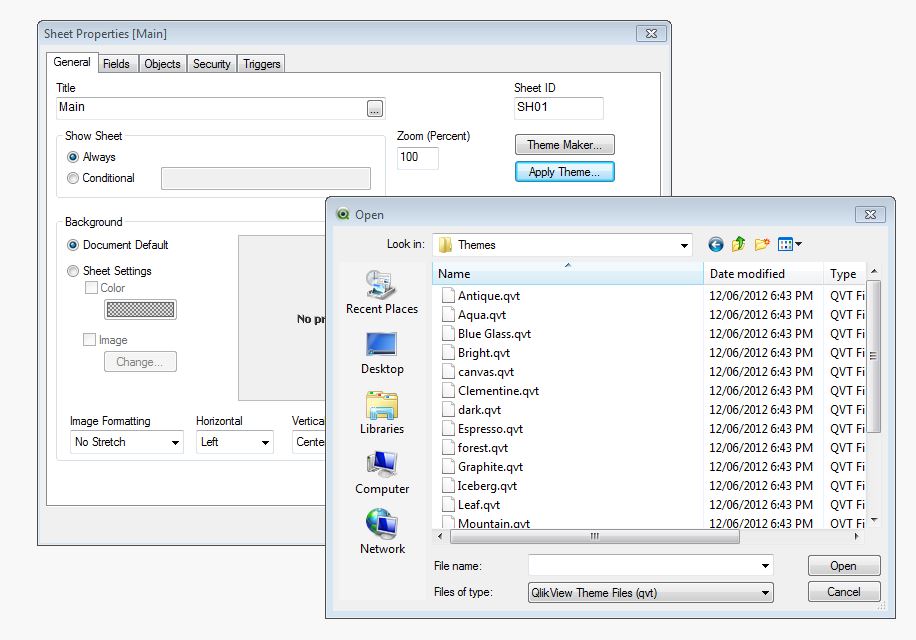Expand the Image Formatting No Stretch dropdown

175,442
